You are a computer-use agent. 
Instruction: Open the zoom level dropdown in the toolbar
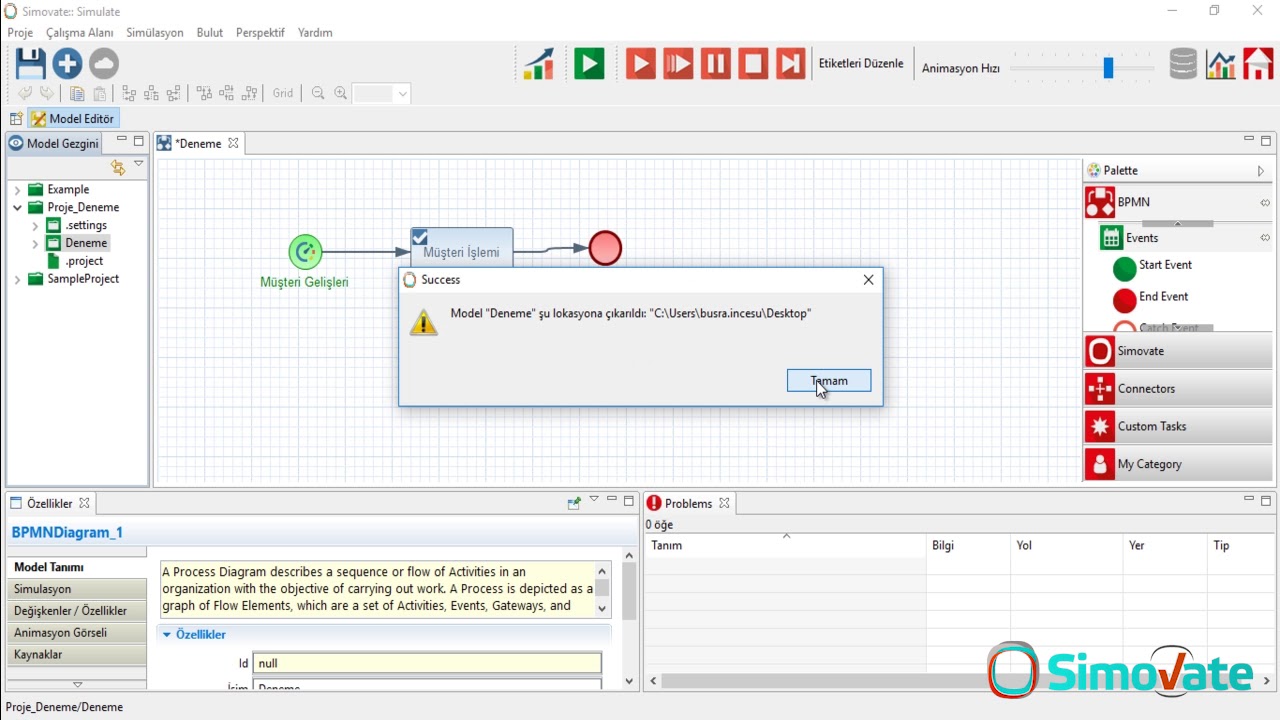[402, 93]
